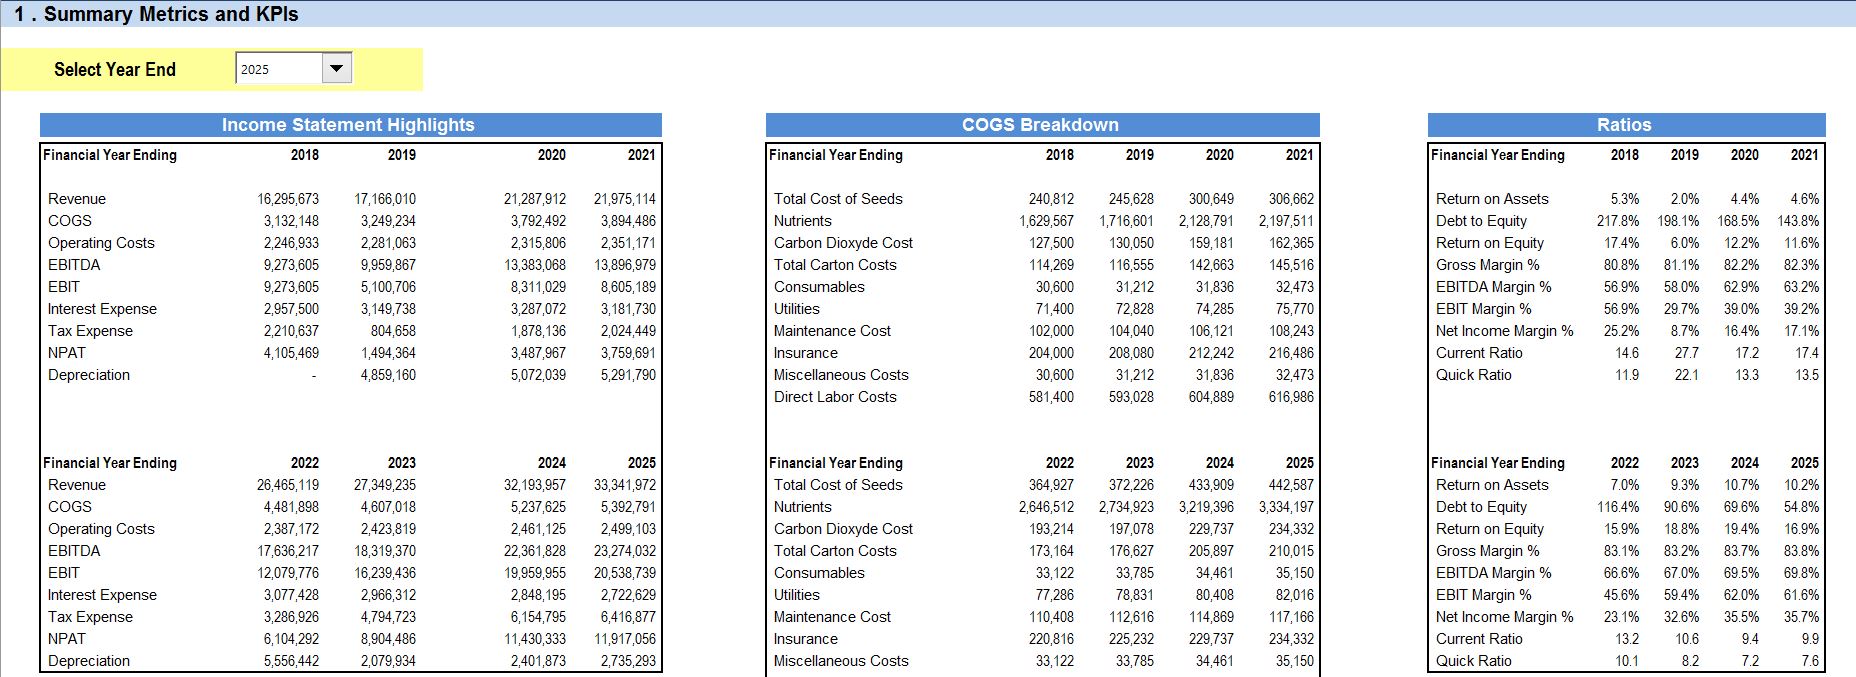Select the 2019 Current Ratio 27.7
The height and width of the screenshot is (677, 1856).
pos(1687,353)
